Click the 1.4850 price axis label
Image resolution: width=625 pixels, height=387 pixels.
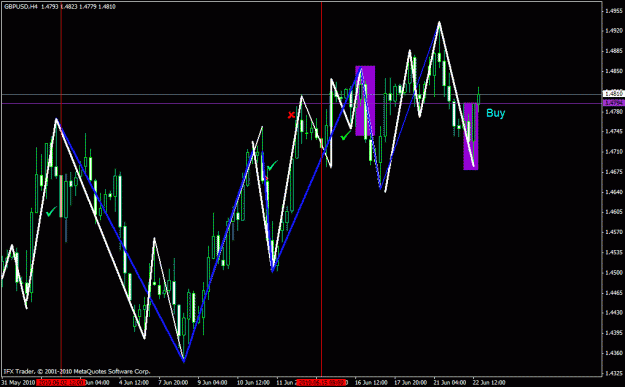point(614,71)
